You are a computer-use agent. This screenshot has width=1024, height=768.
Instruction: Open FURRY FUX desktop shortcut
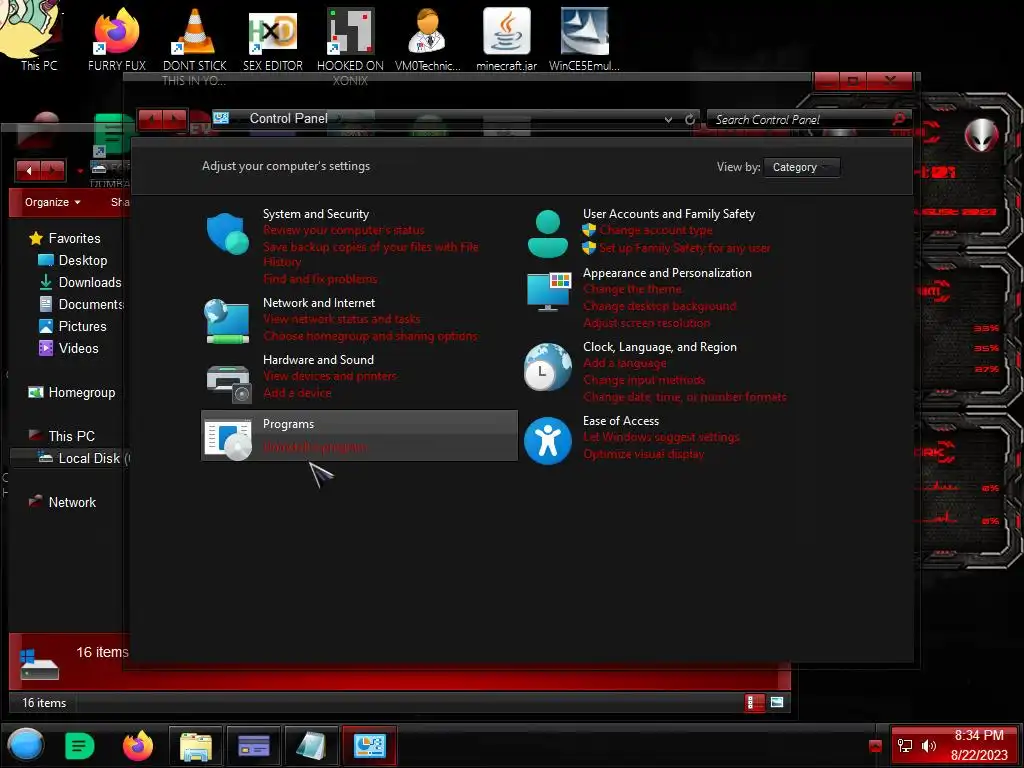click(117, 40)
